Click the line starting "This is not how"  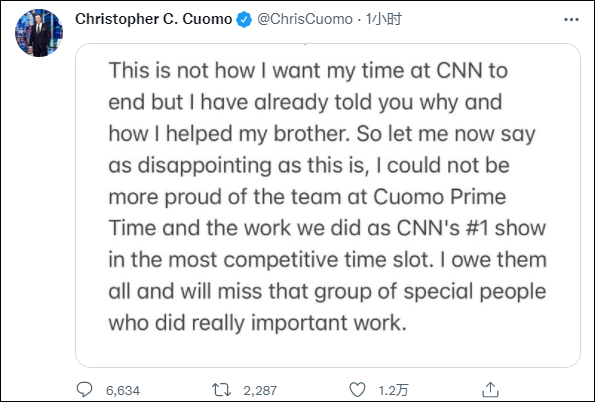308,71
